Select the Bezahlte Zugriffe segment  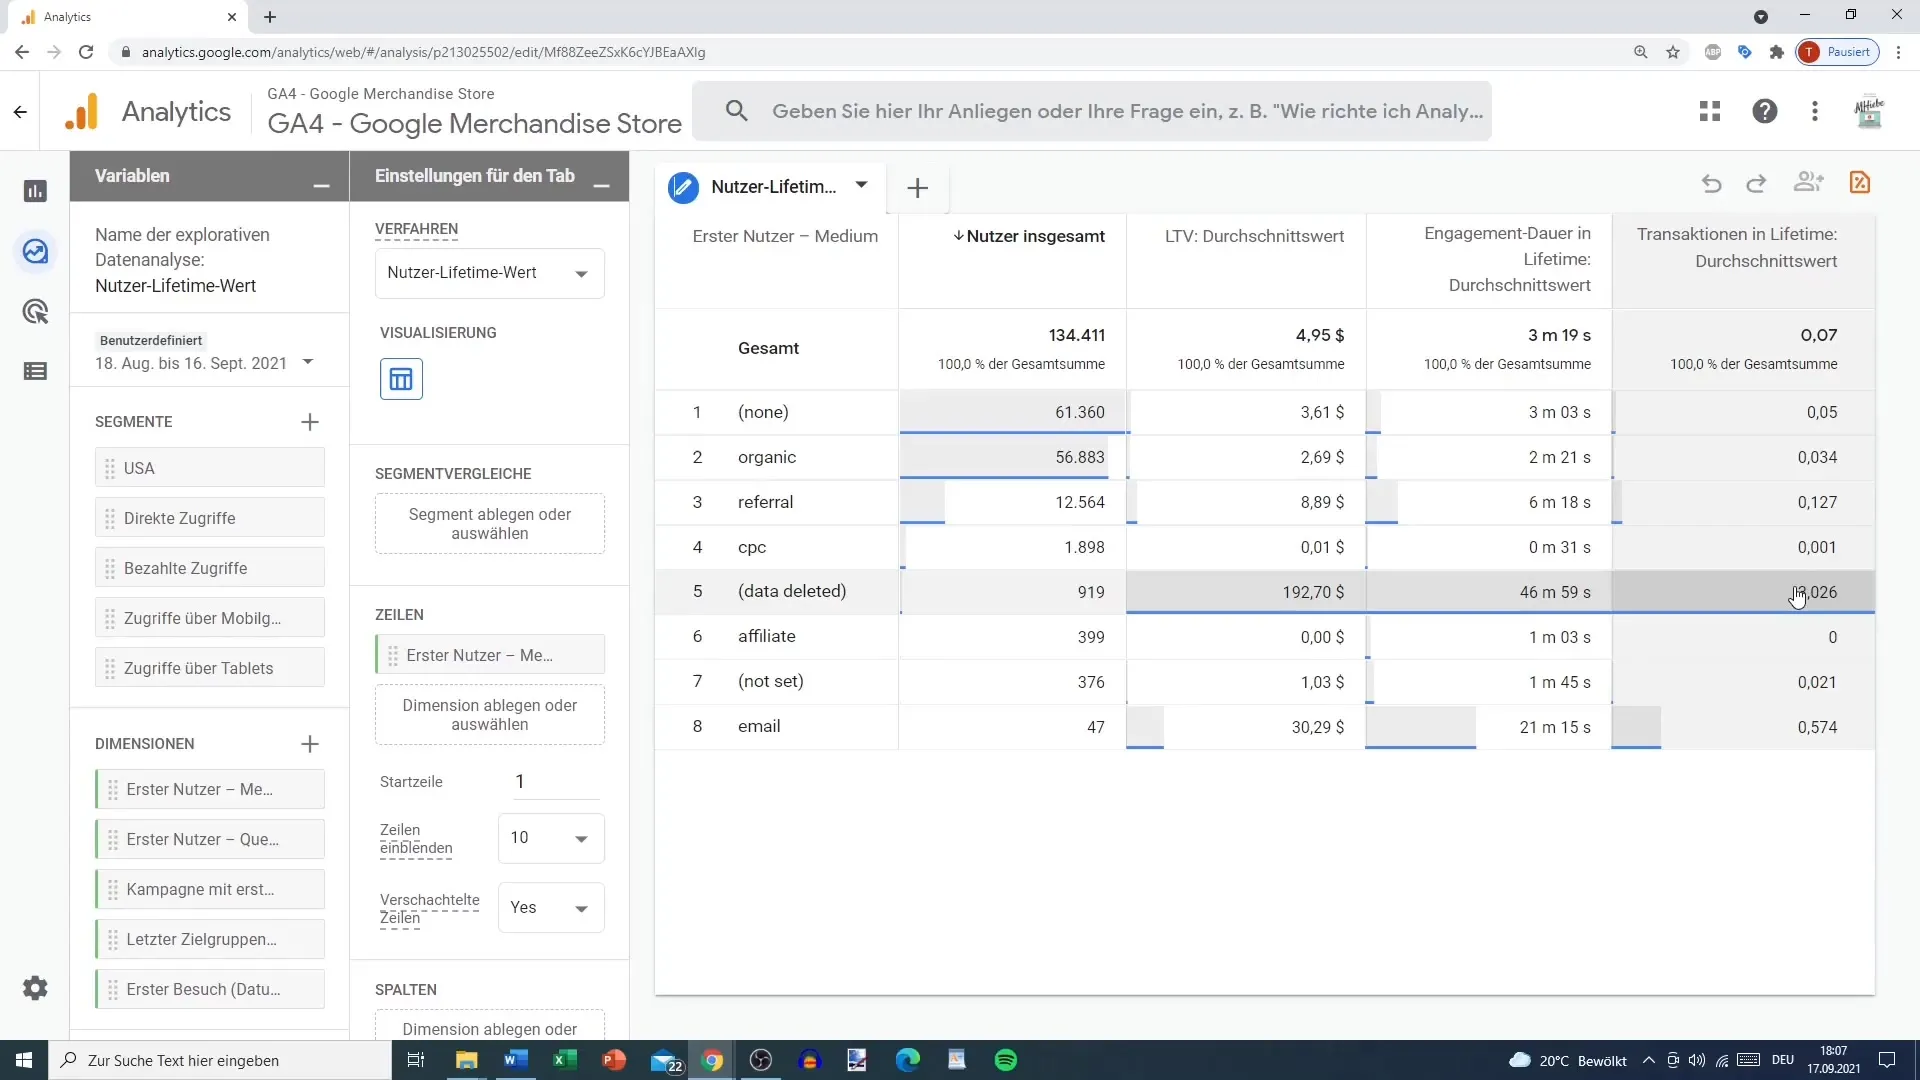tap(210, 568)
